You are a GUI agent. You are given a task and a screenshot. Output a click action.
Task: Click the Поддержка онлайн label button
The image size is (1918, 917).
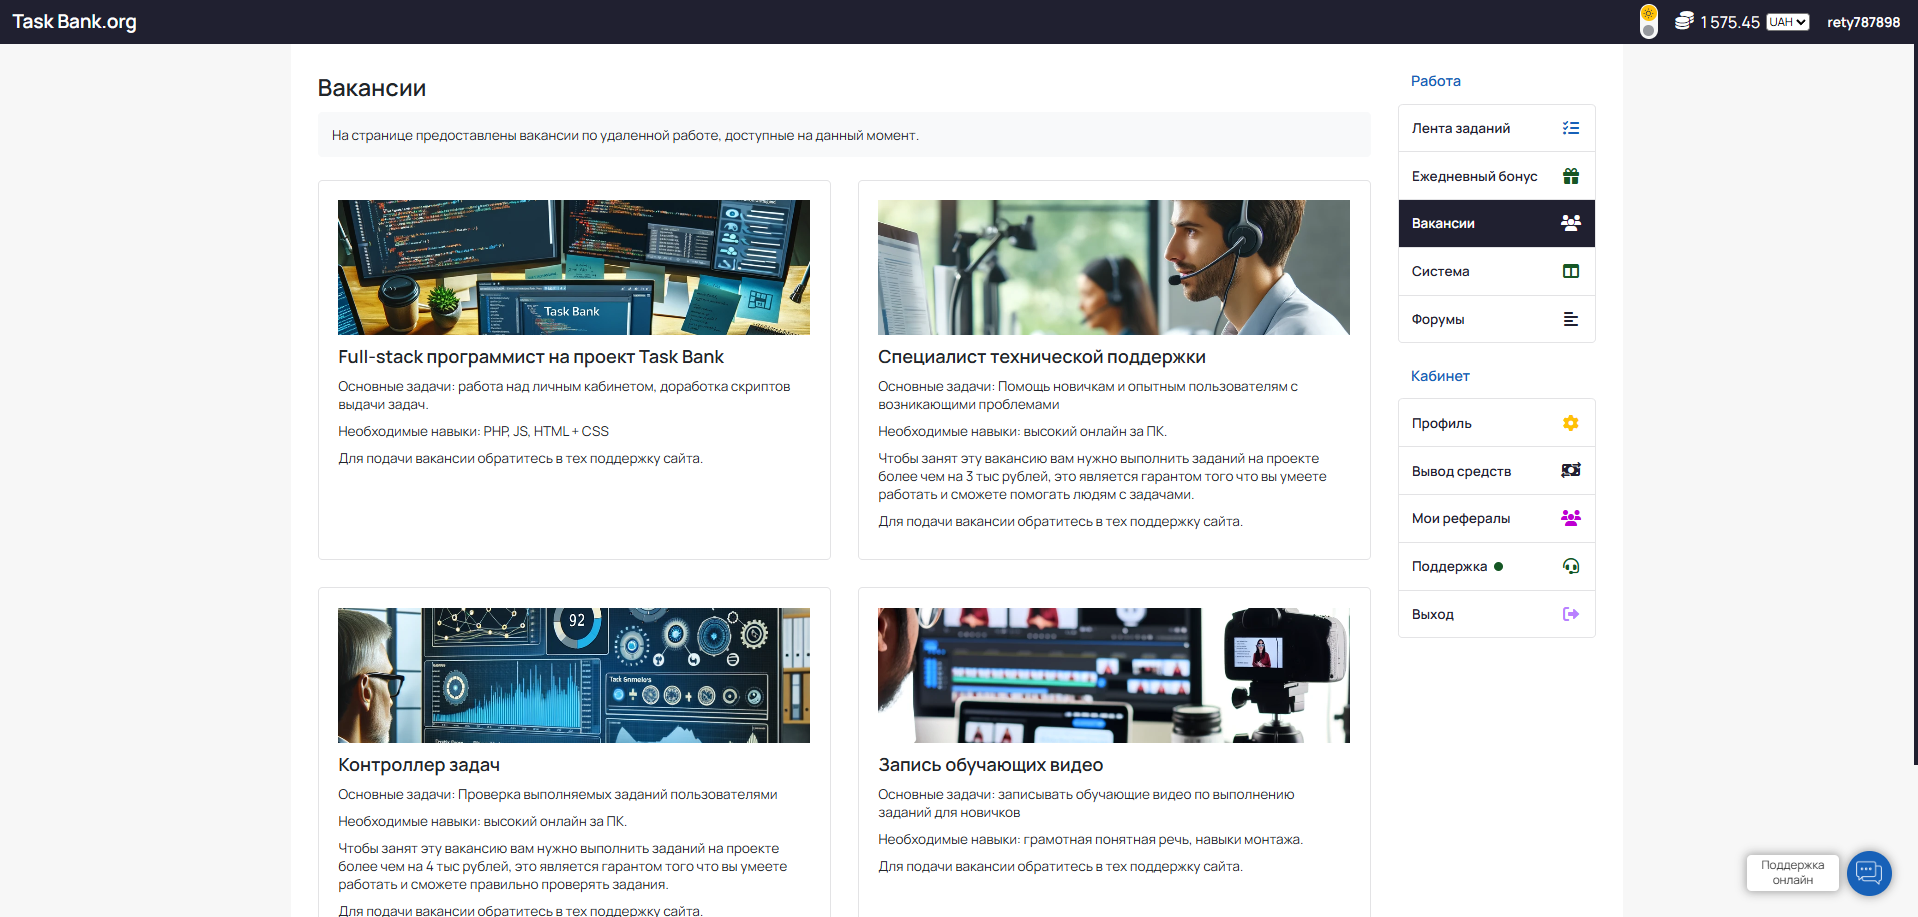pyautogui.click(x=1792, y=872)
